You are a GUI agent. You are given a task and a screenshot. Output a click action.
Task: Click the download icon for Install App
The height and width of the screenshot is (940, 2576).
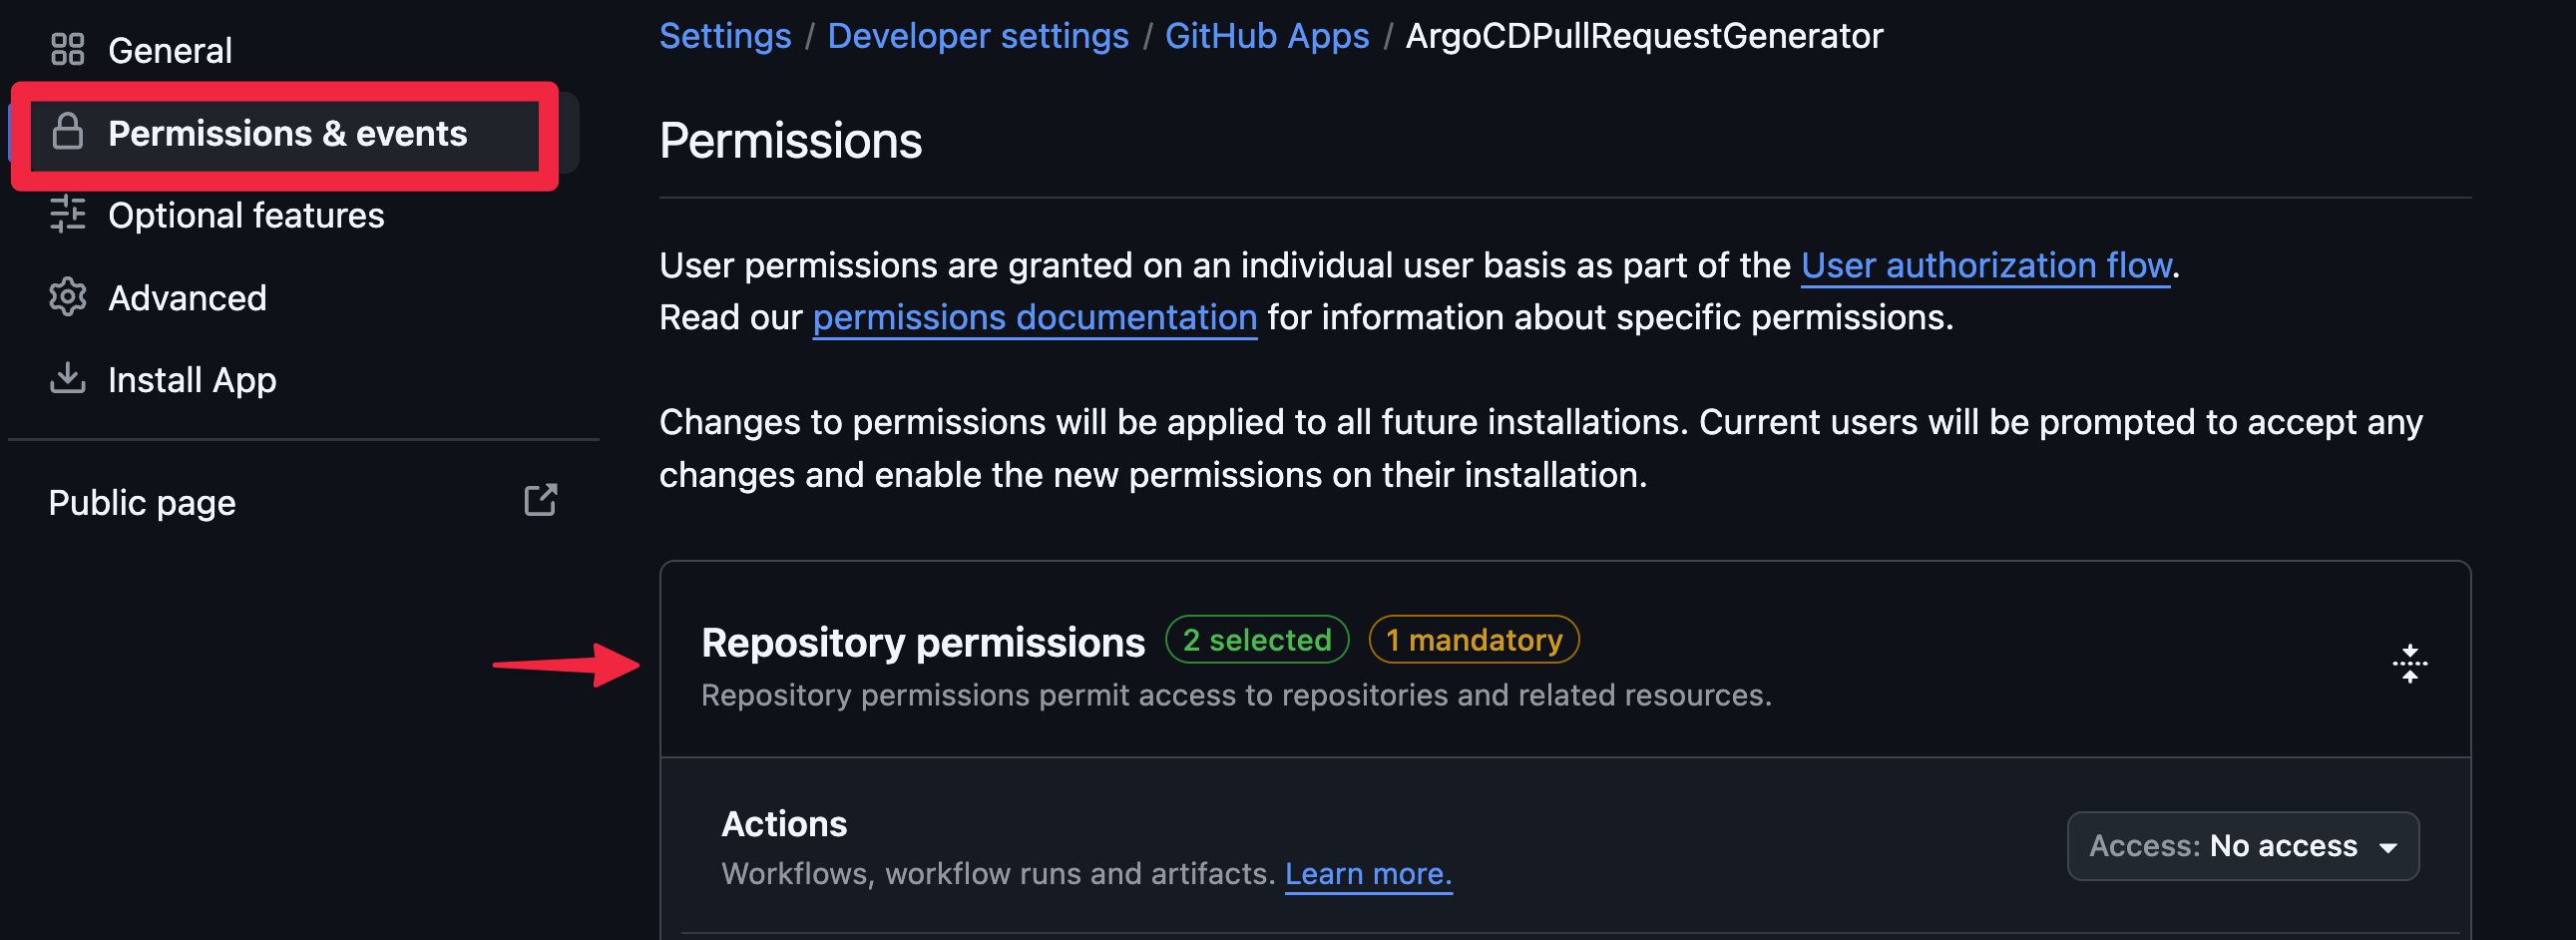pos(67,378)
